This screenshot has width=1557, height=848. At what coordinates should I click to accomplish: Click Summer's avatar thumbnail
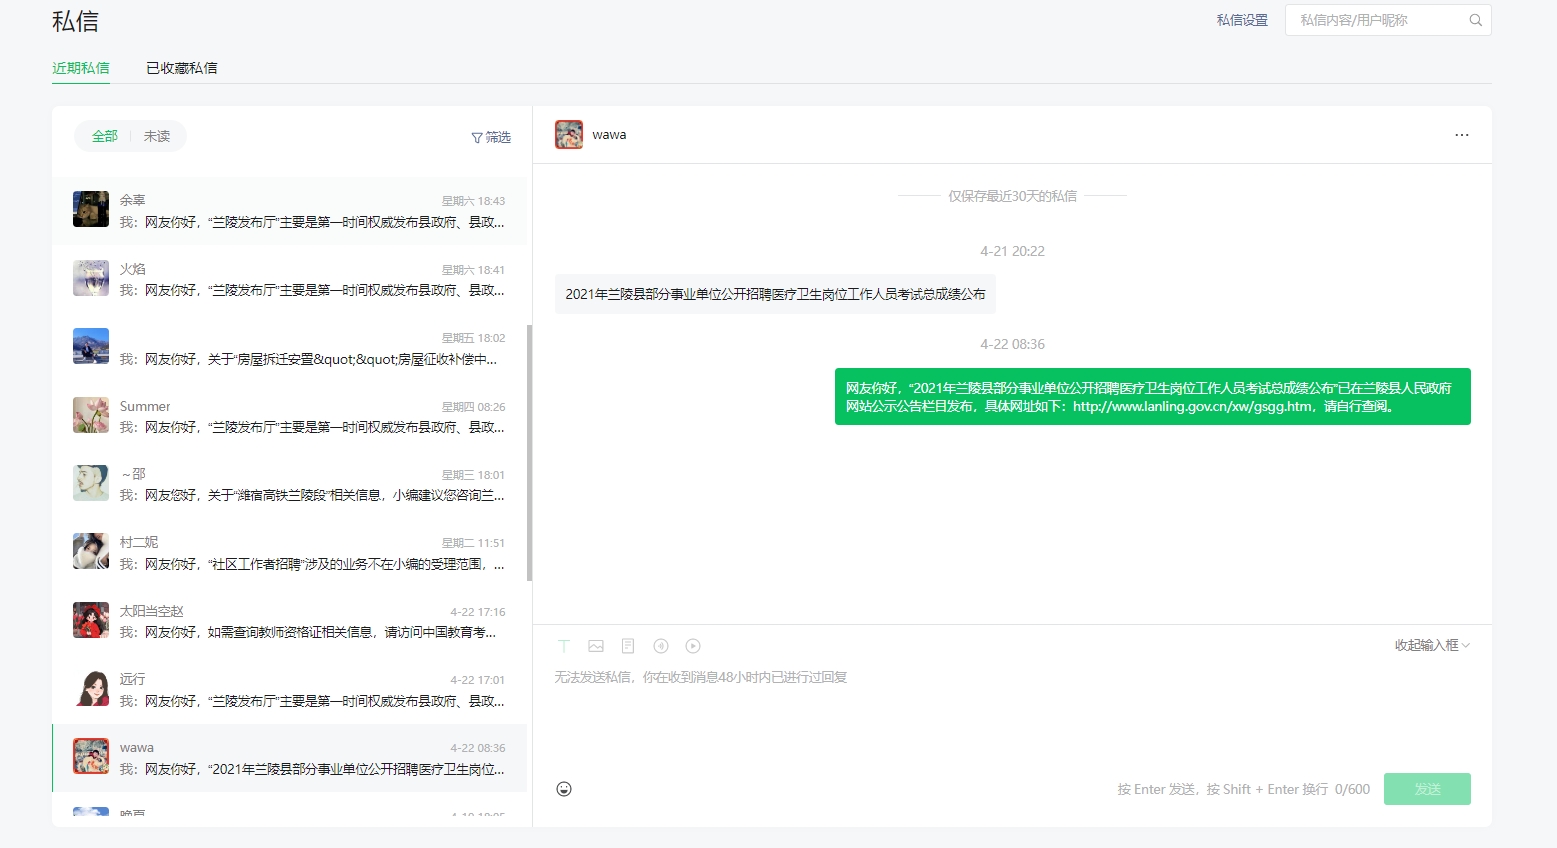91,415
